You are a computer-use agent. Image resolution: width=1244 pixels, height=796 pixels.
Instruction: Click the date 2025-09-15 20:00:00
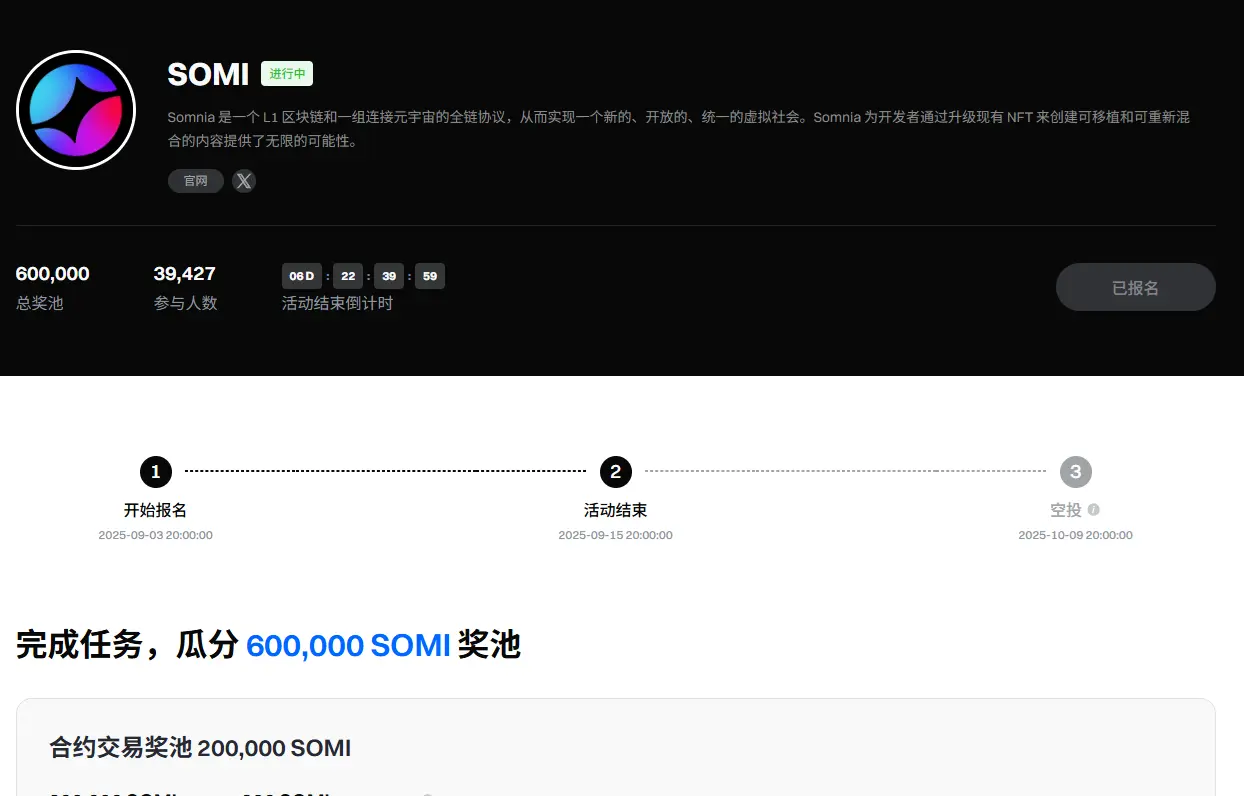point(615,535)
